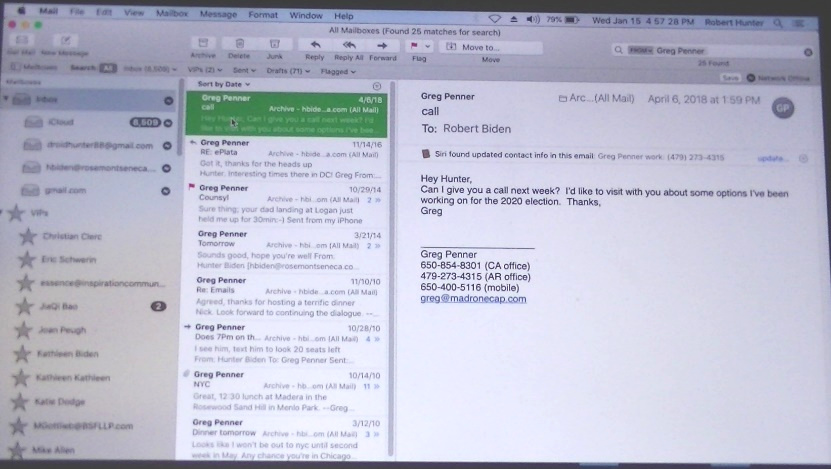Click the battery status icon
The width and height of the screenshot is (831, 469).
click(572, 20)
